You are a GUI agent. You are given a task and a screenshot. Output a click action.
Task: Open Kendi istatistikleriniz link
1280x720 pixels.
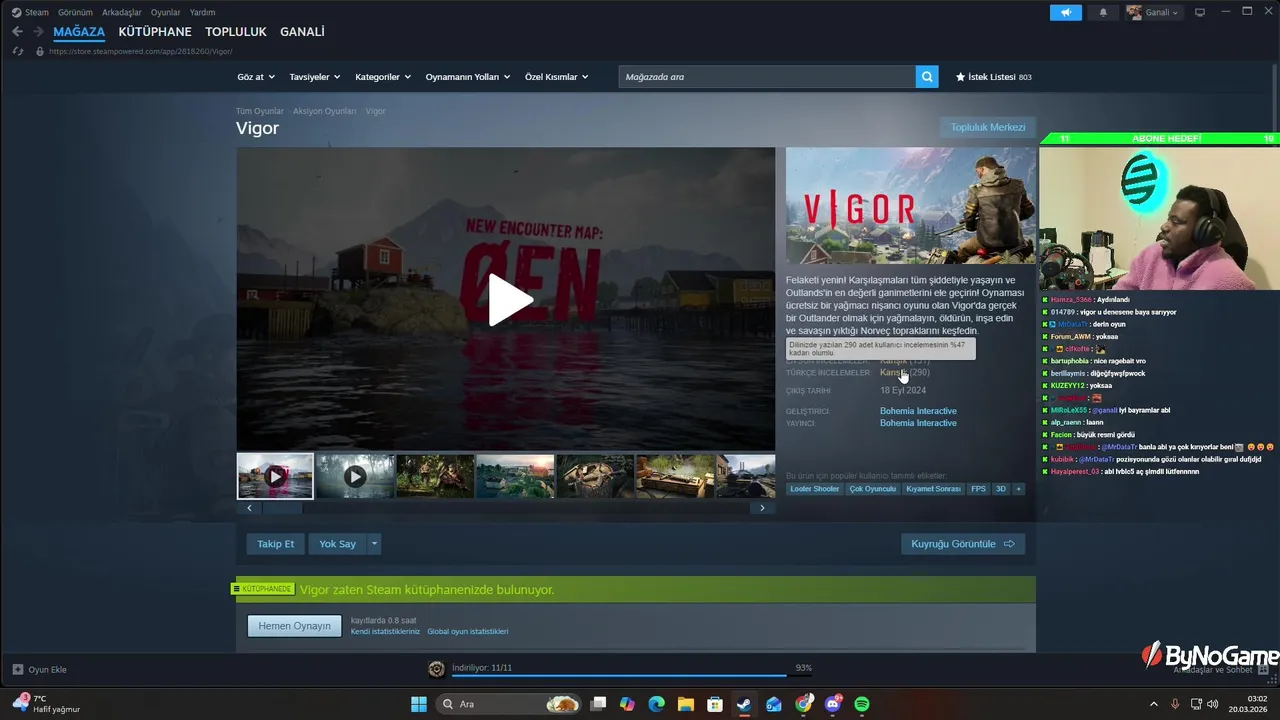(385, 632)
